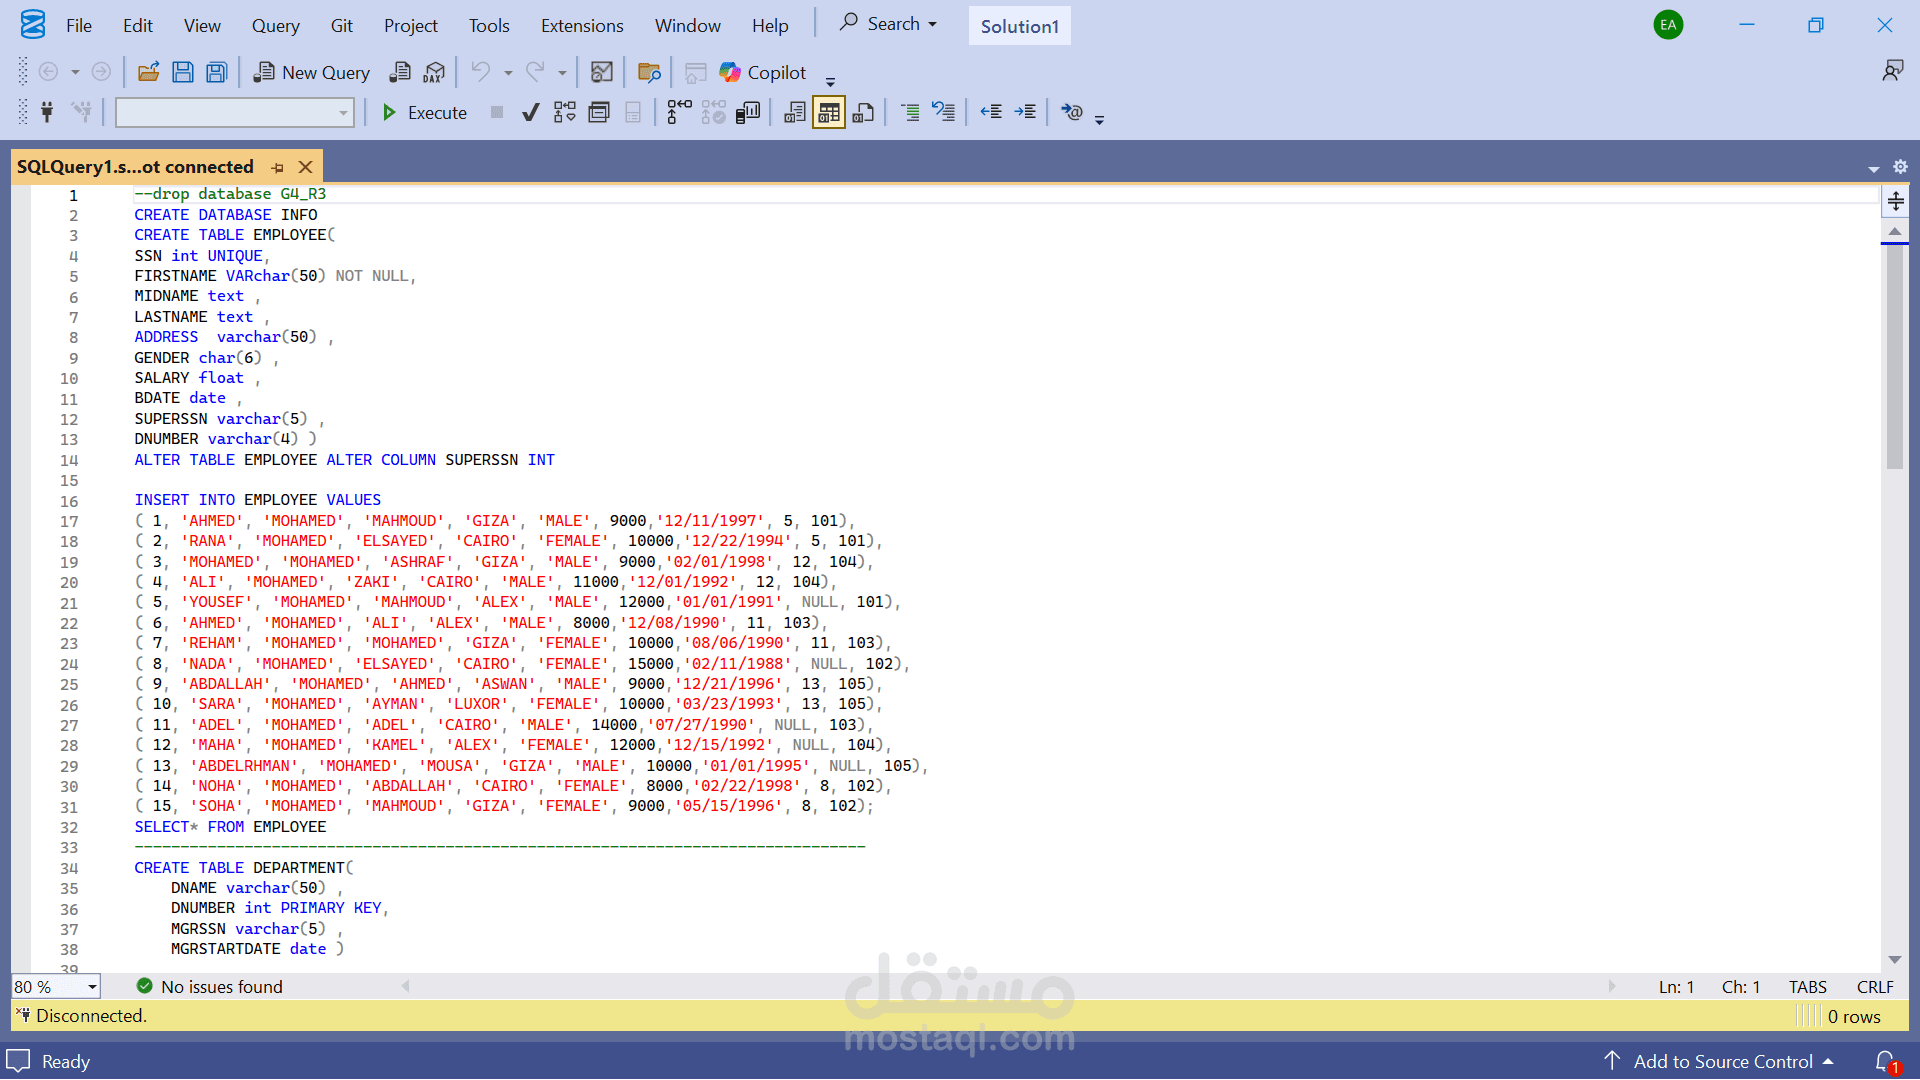Switch output to Results to File

[863, 112]
